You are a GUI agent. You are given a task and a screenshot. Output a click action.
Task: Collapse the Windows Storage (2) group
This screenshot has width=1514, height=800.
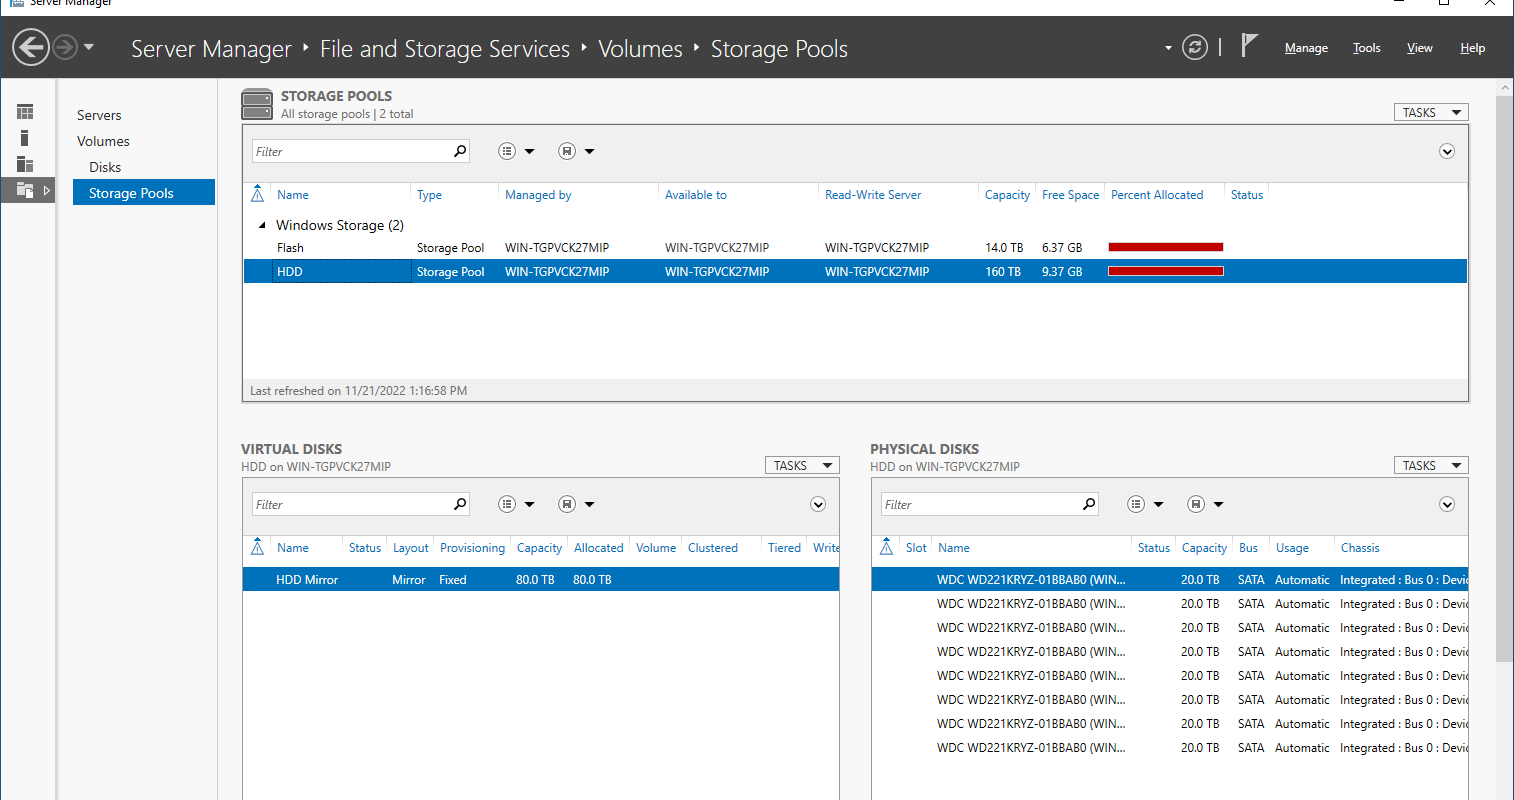(263, 225)
